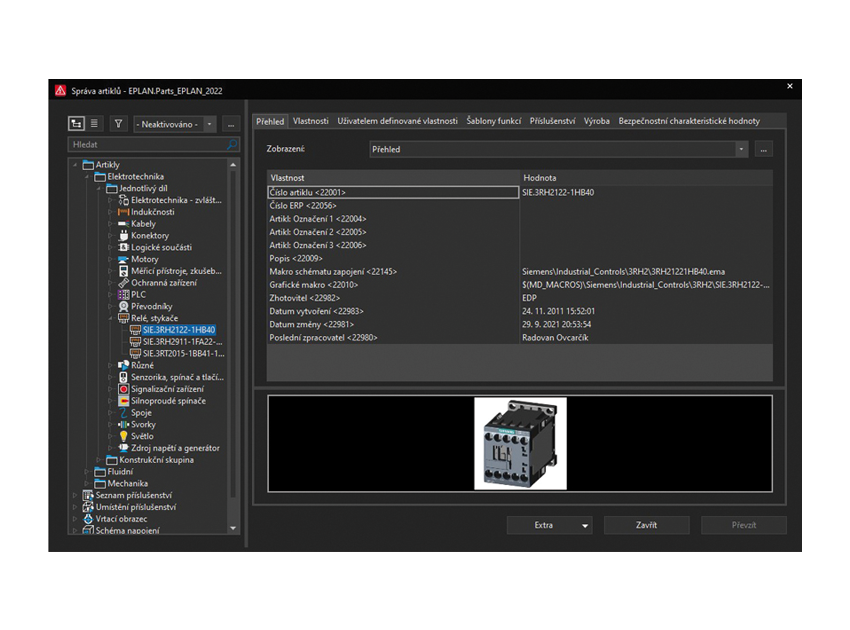
Task: Click the tree scrollbar up arrow
Action: [x=233, y=165]
